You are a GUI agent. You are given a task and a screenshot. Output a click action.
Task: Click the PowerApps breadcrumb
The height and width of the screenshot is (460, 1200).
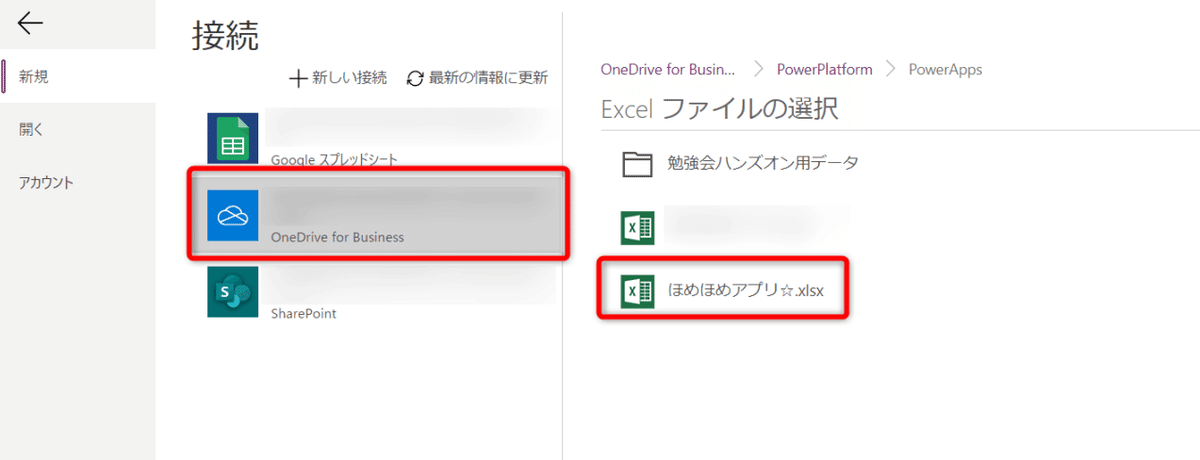(945, 69)
